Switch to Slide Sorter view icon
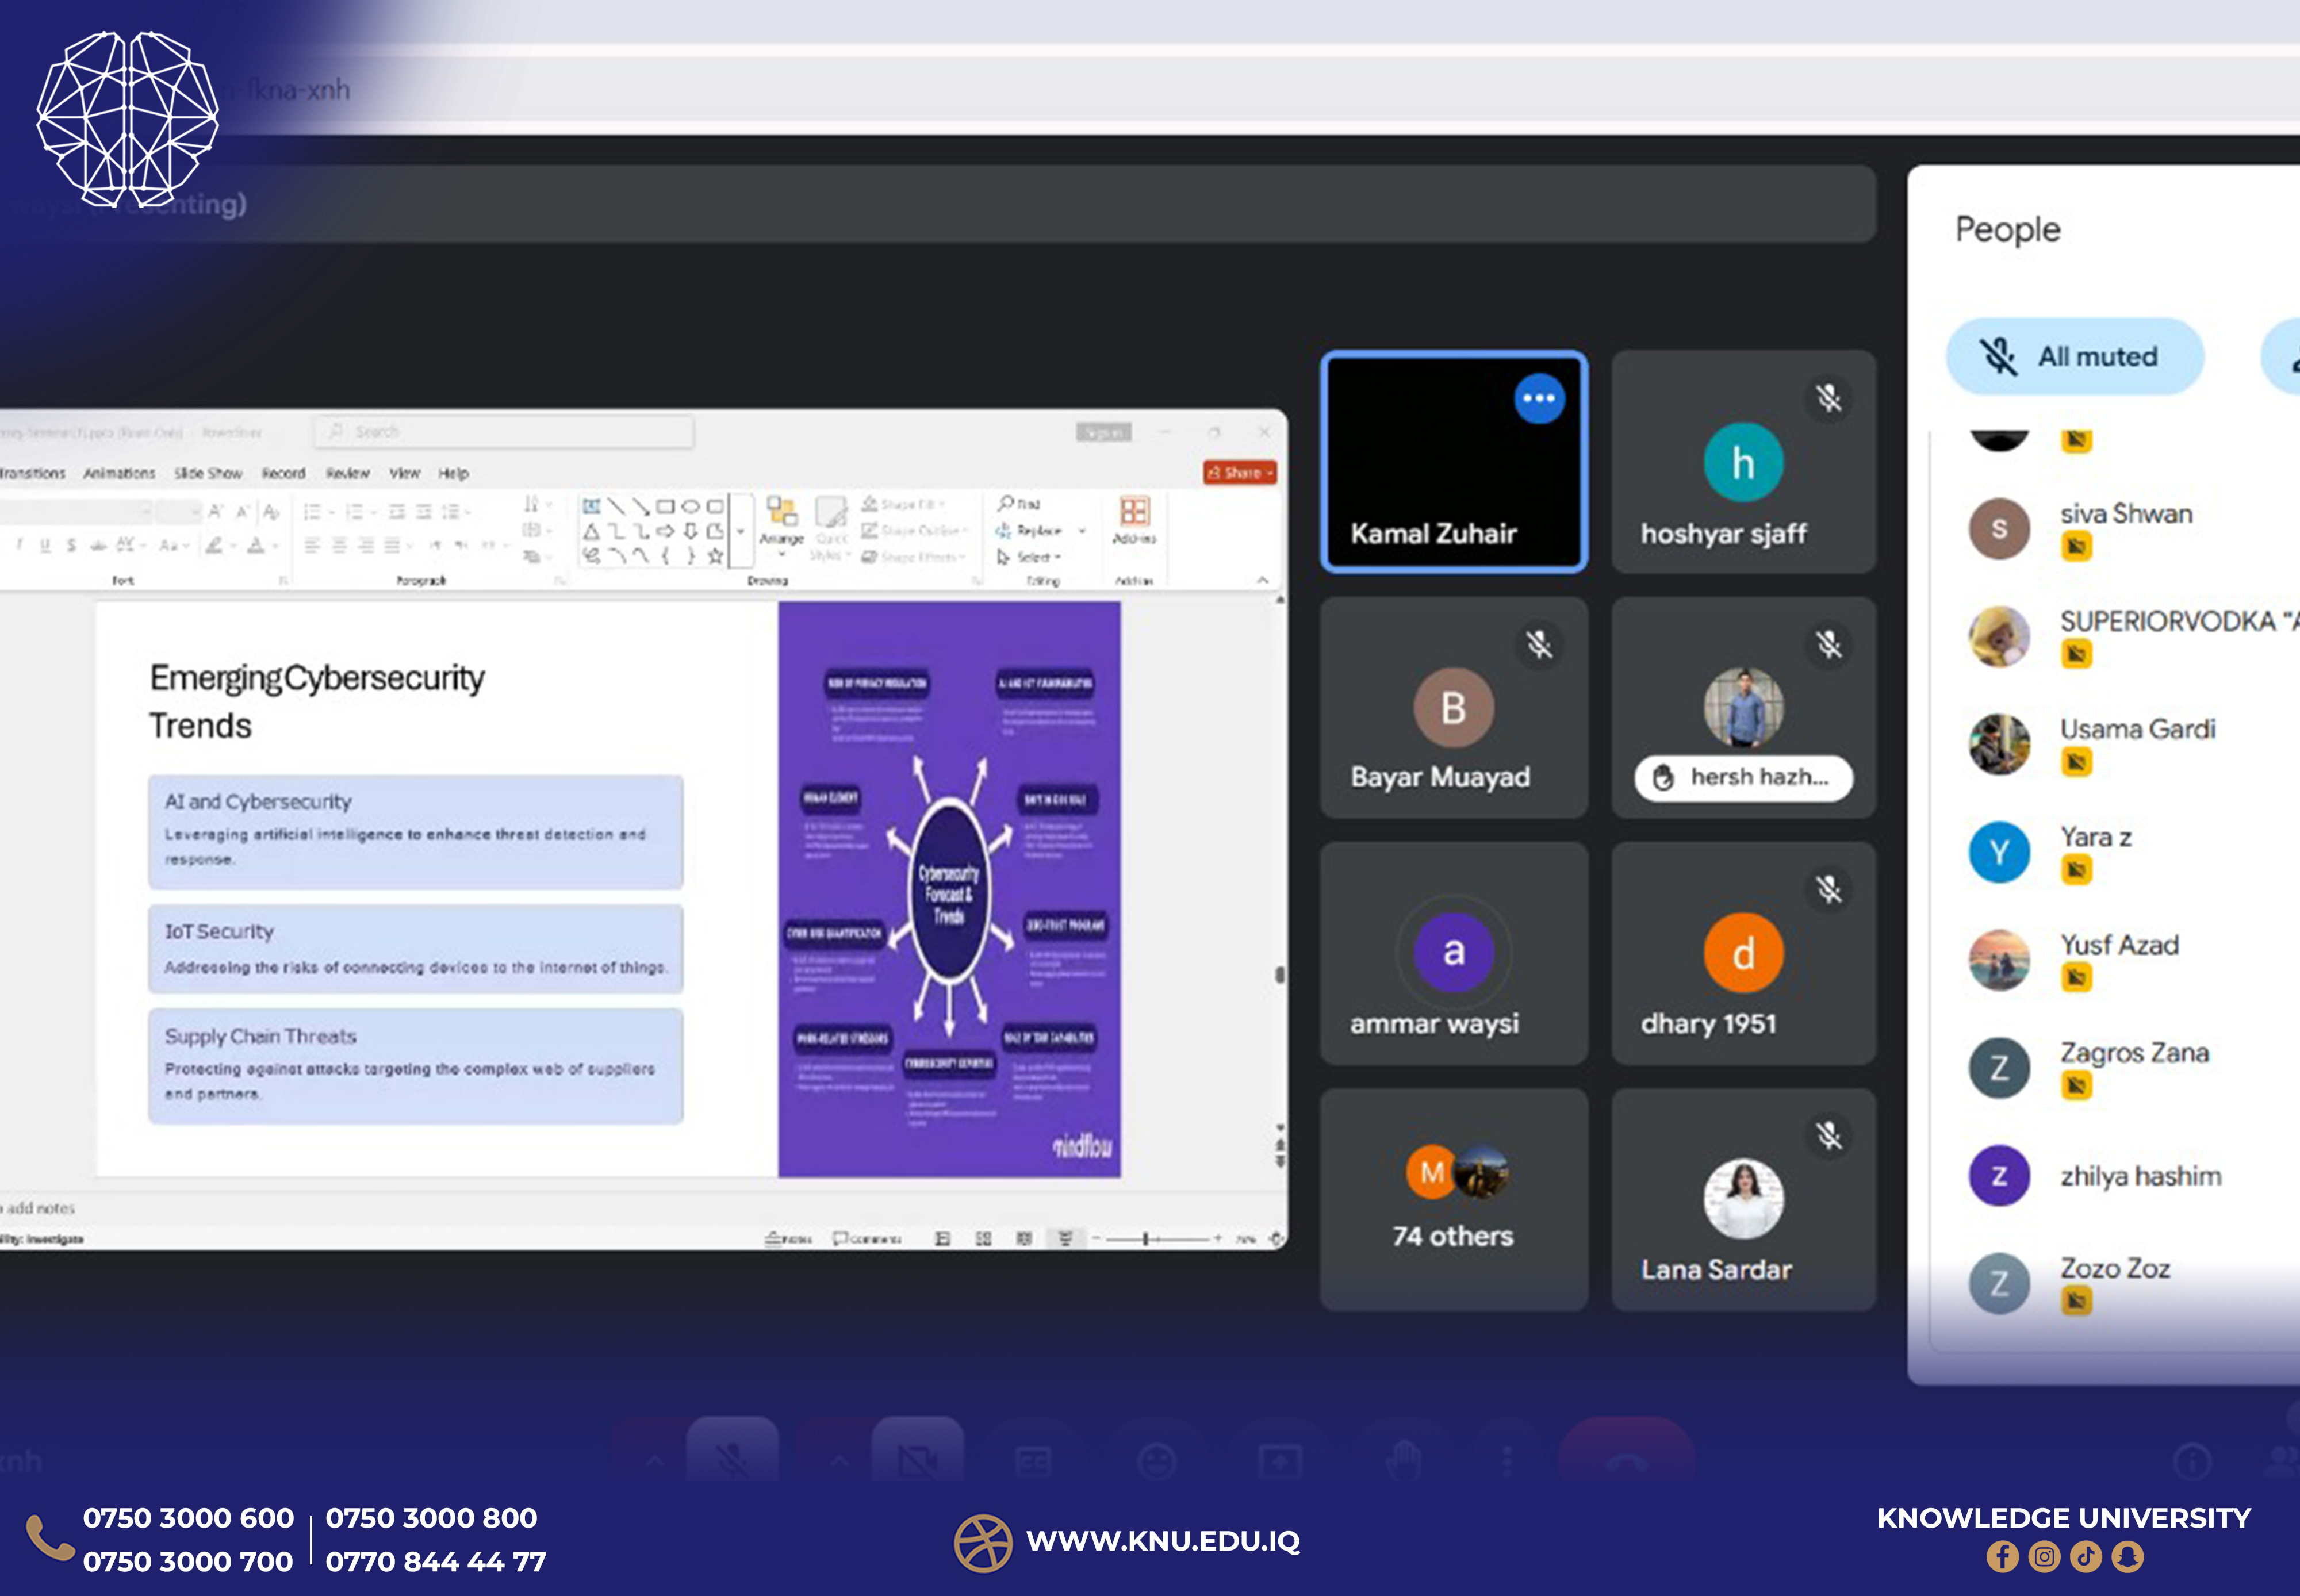The width and height of the screenshot is (2300, 1596). click(x=983, y=1239)
